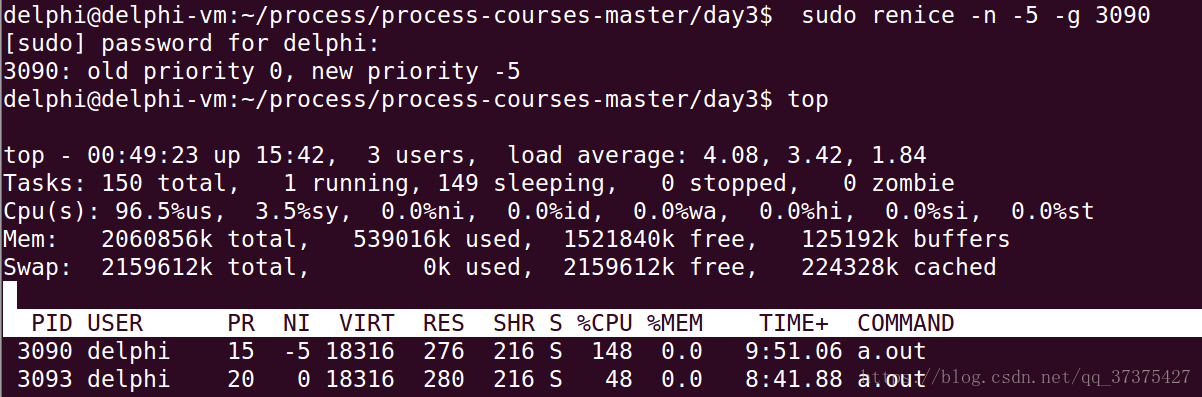Click the a.out command in row 3090

coord(892,352)
